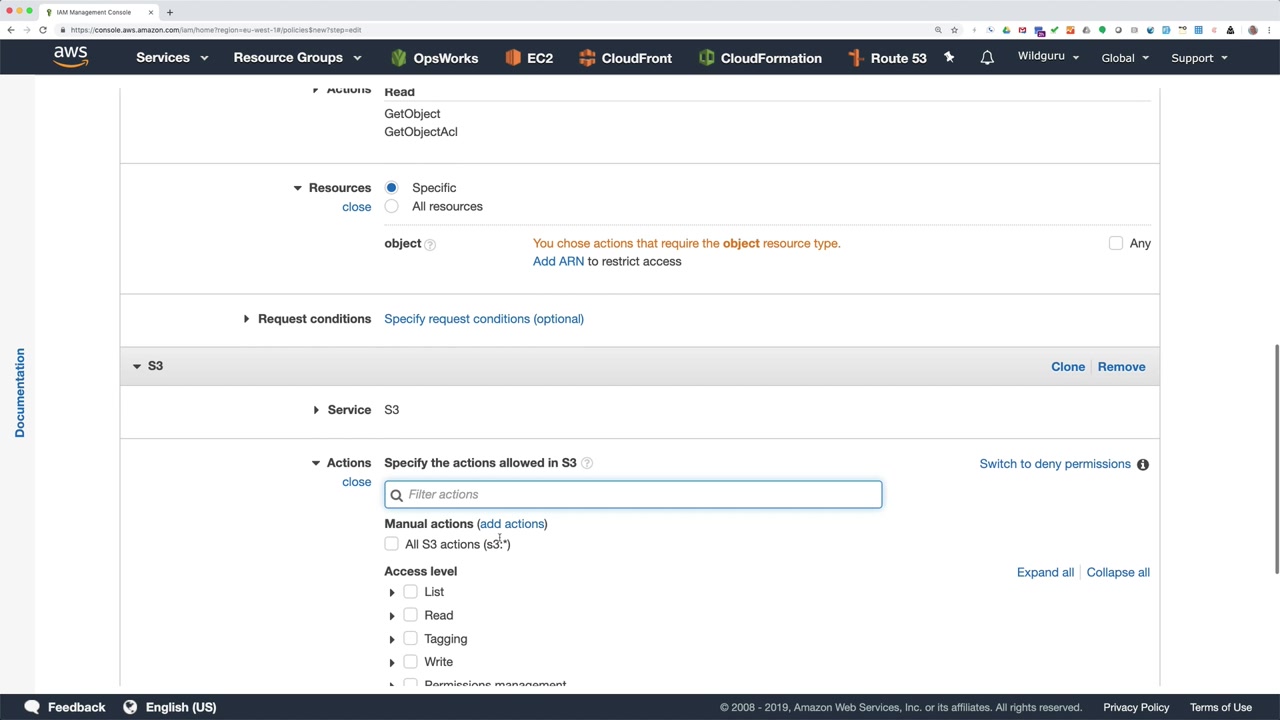This screenshot has height=720, width=1280.
Task: Open the Resource Groups menu
Action: 297,58
